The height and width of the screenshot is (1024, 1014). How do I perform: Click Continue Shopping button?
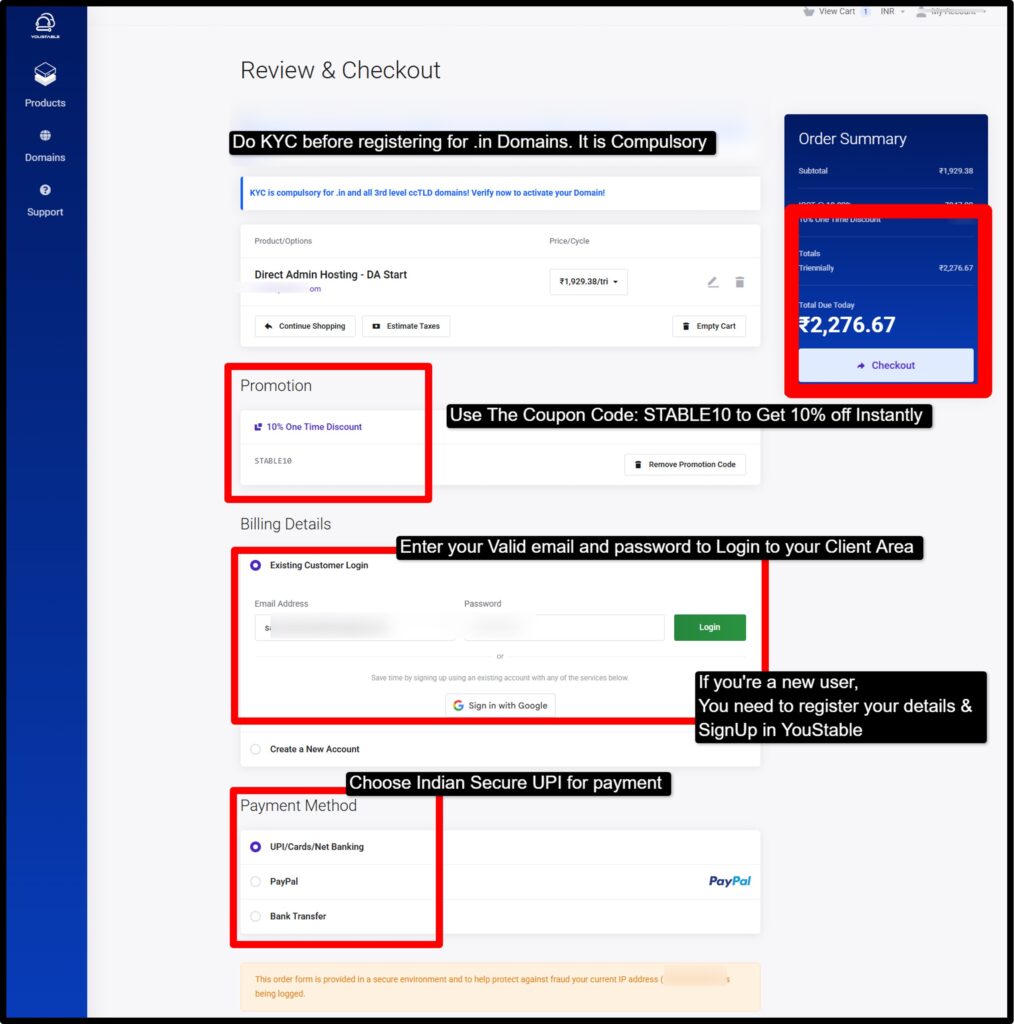(x=305, y=326)
